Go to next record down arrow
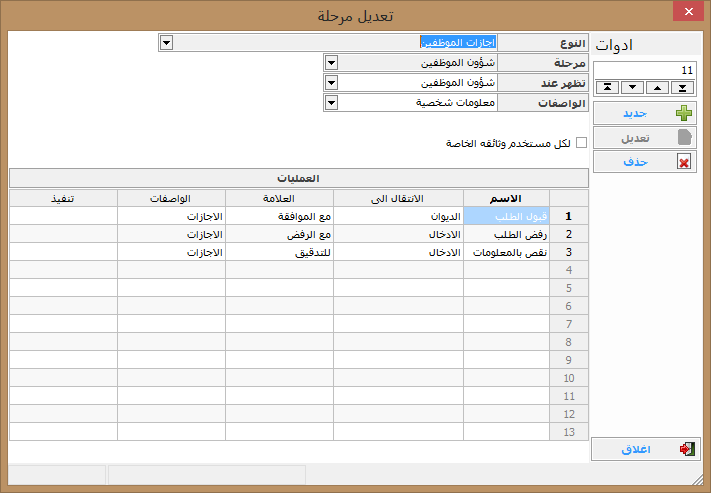 tap(632, 87)
